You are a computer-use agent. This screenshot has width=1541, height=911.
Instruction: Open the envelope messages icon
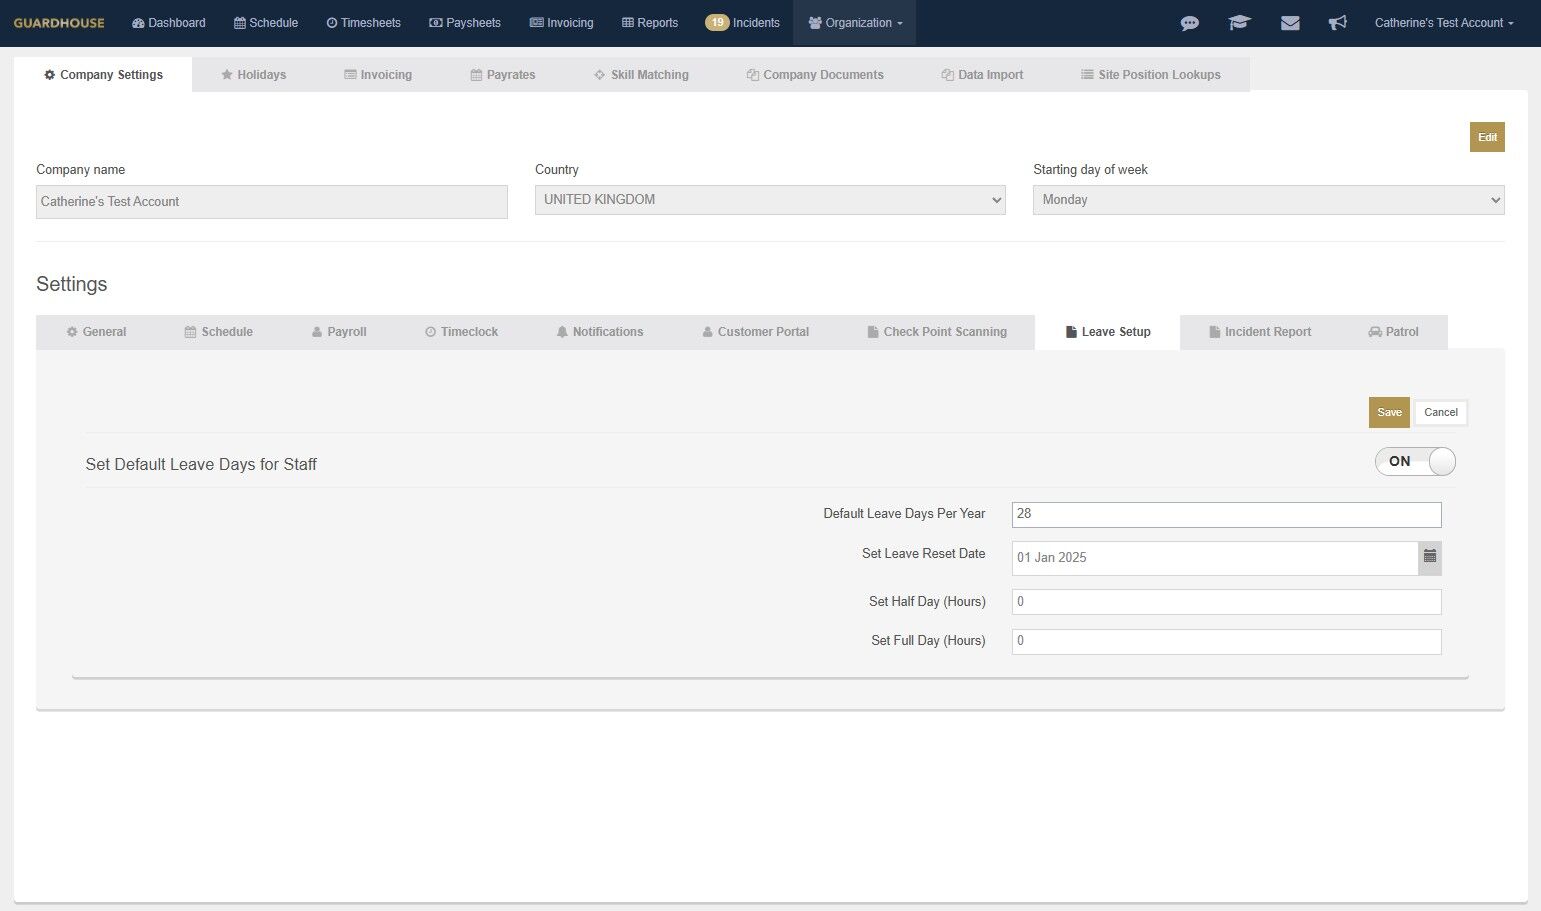(x=1290, y=23)
